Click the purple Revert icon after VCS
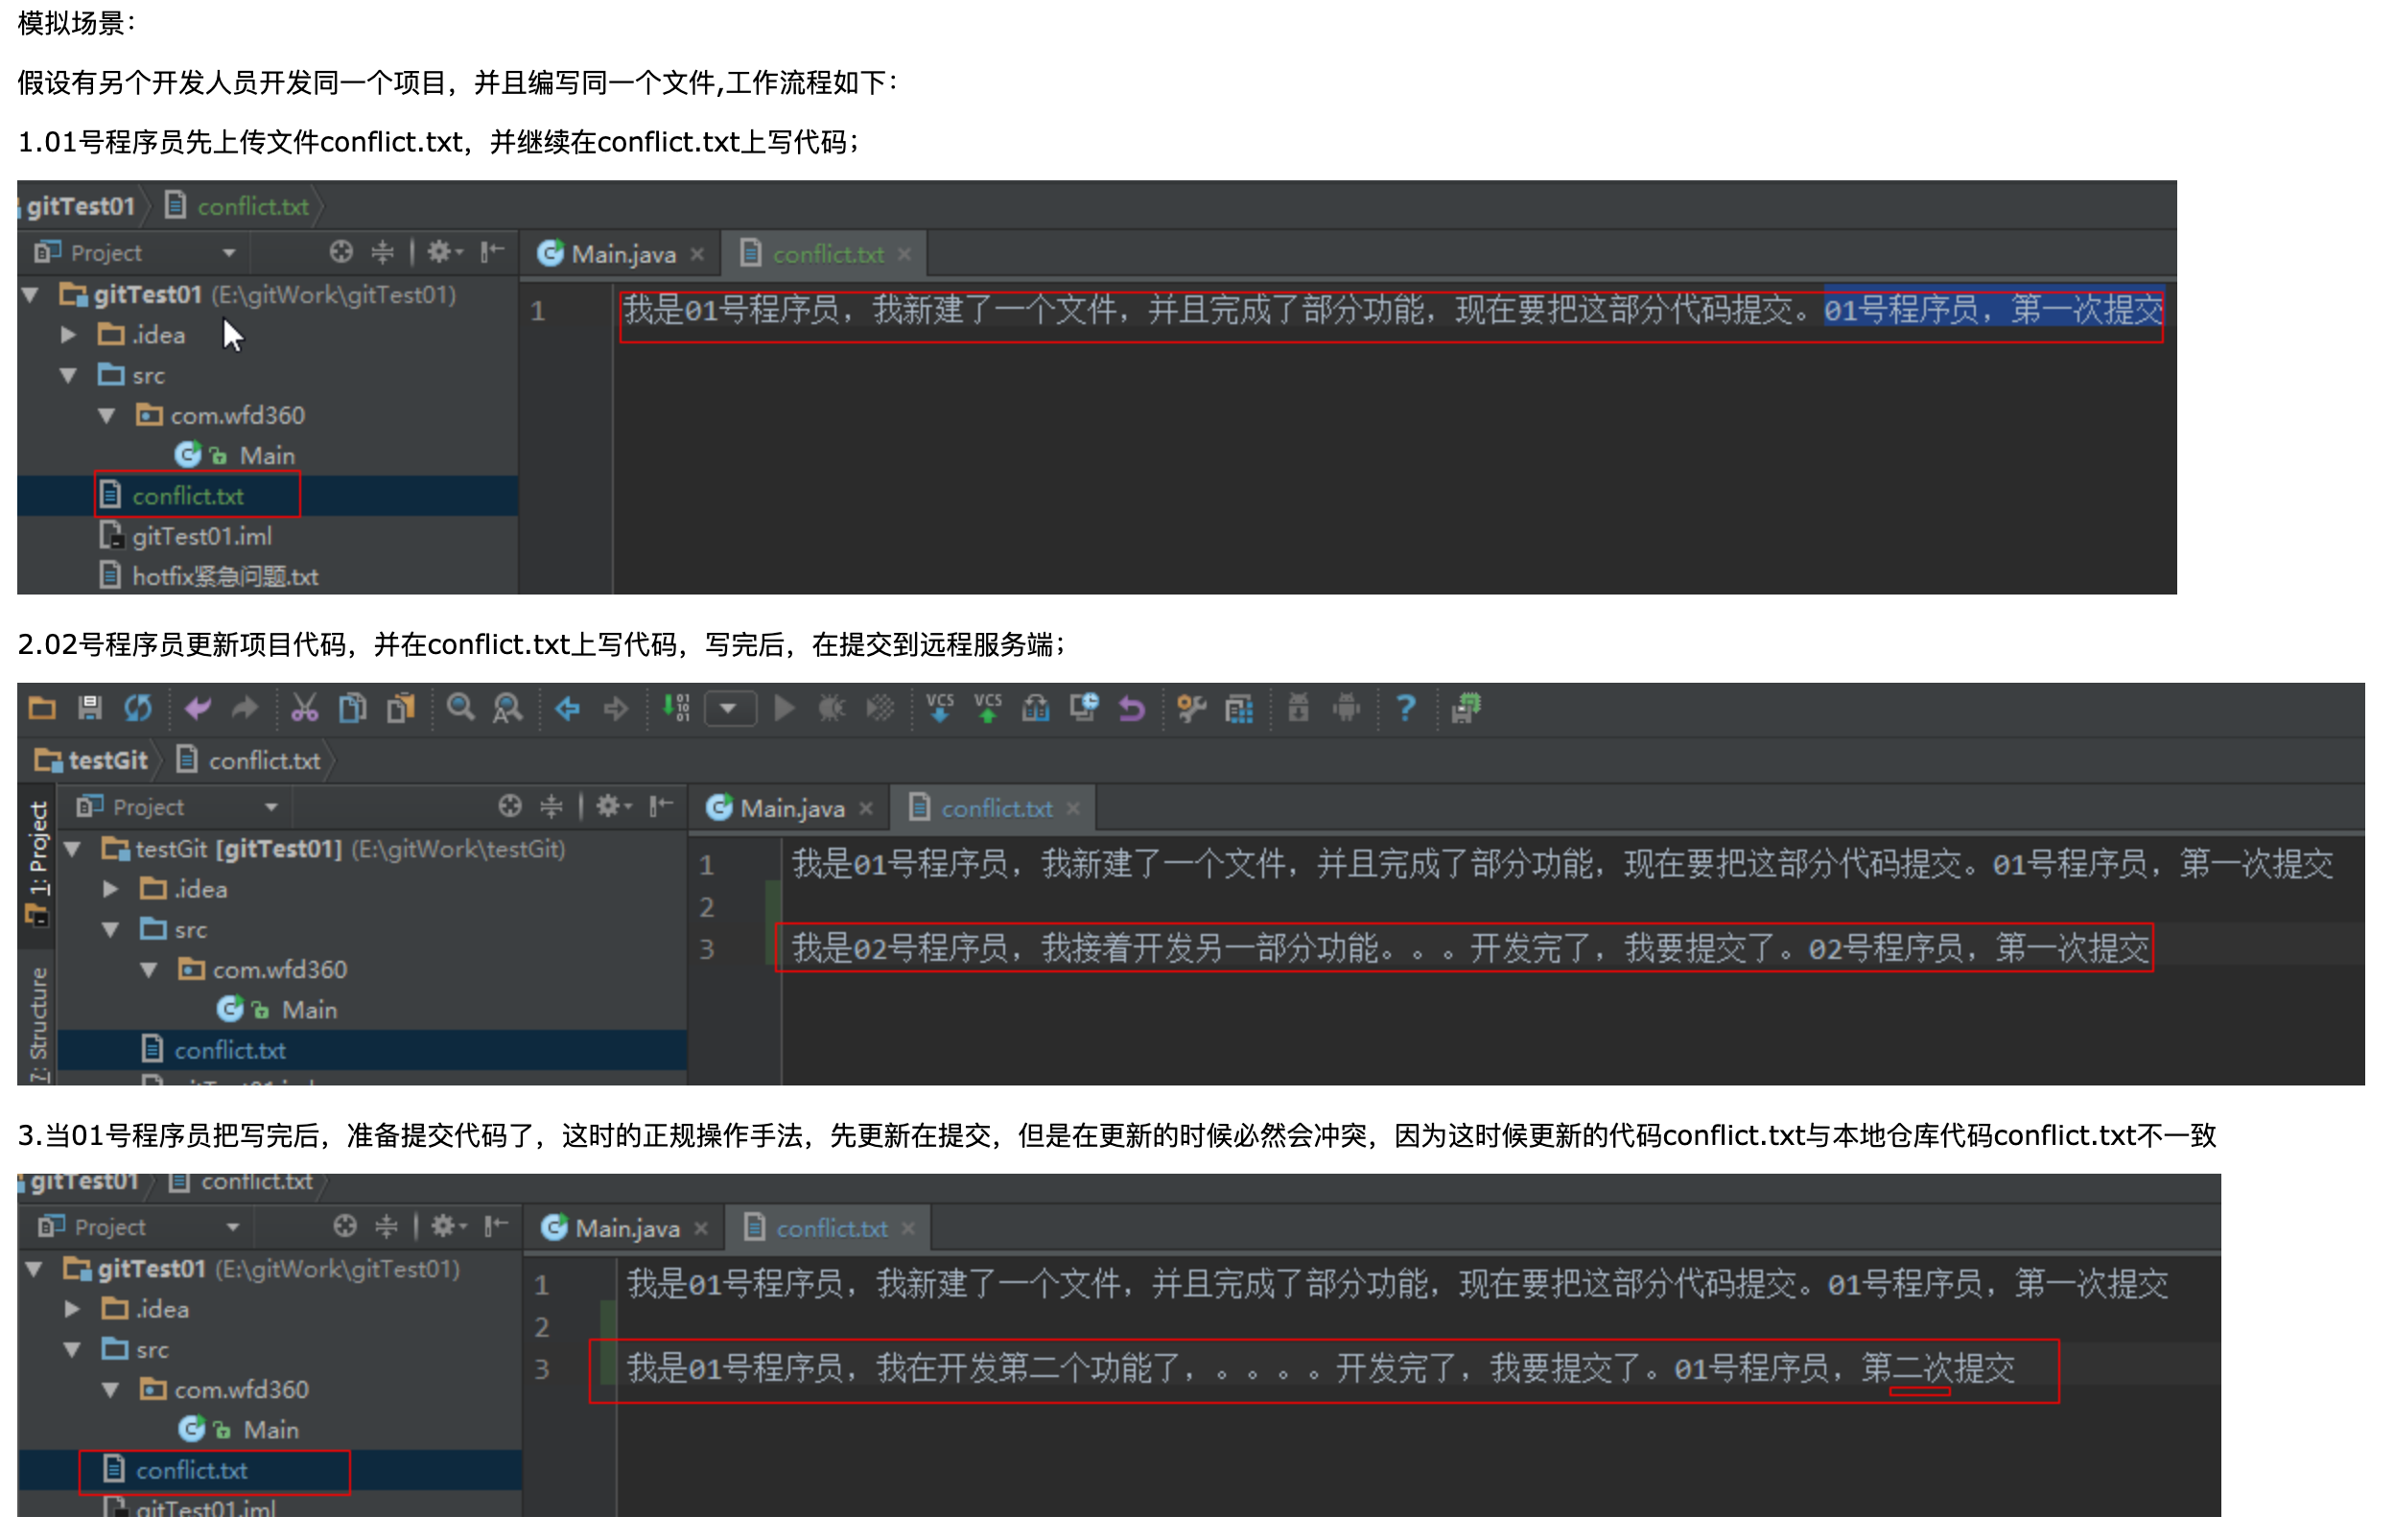The height and width of the screenshot is (1540, 2394). pos(1131,708)
